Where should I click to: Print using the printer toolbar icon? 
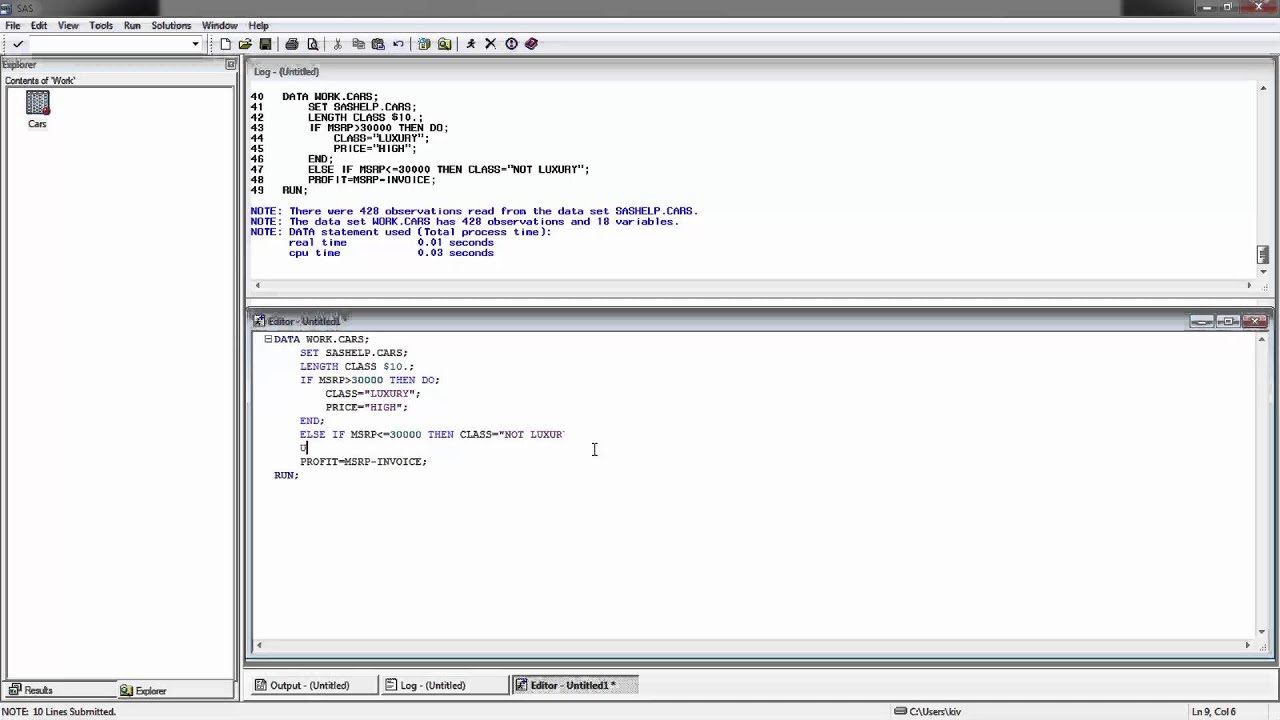(x=292, y=44)
